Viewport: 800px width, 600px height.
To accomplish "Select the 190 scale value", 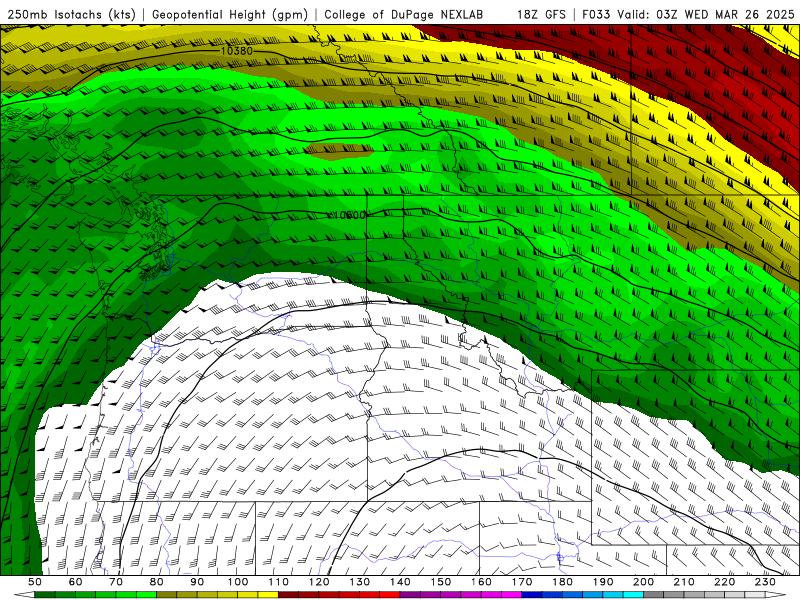I will point(603,582).
